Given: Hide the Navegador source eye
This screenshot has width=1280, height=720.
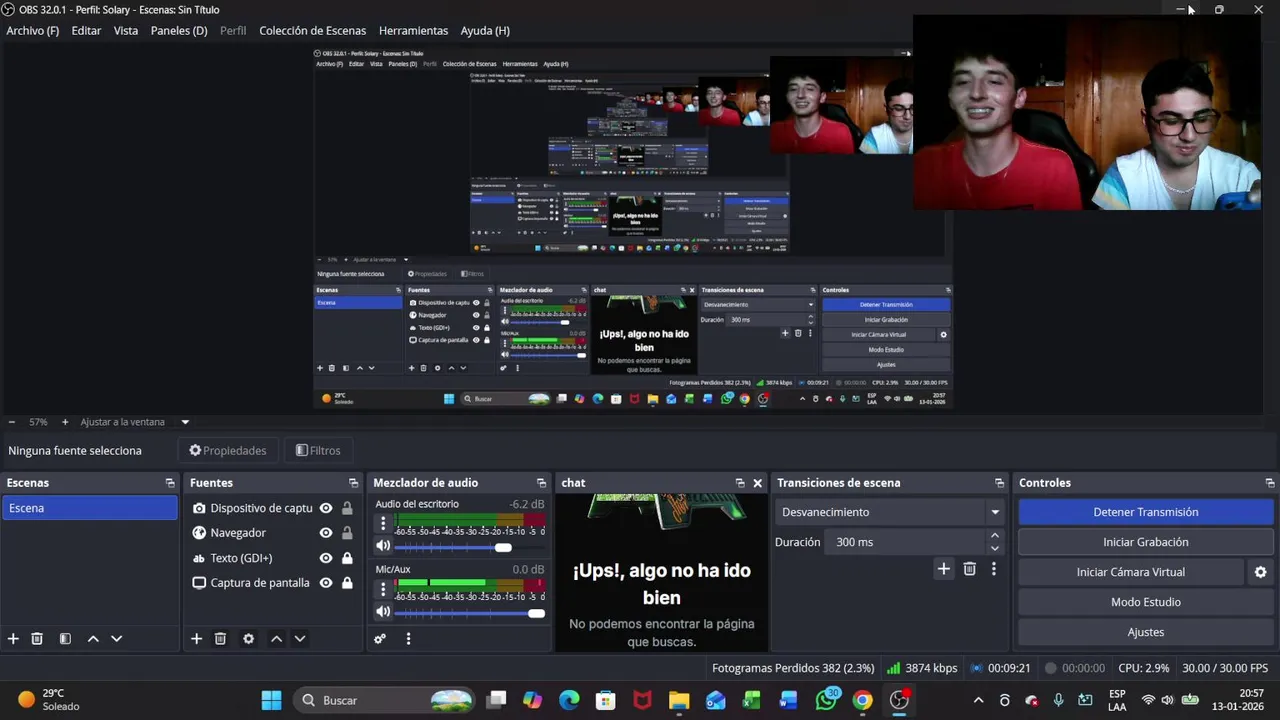Looking at the screenshot, I should [x=326, y=533].
